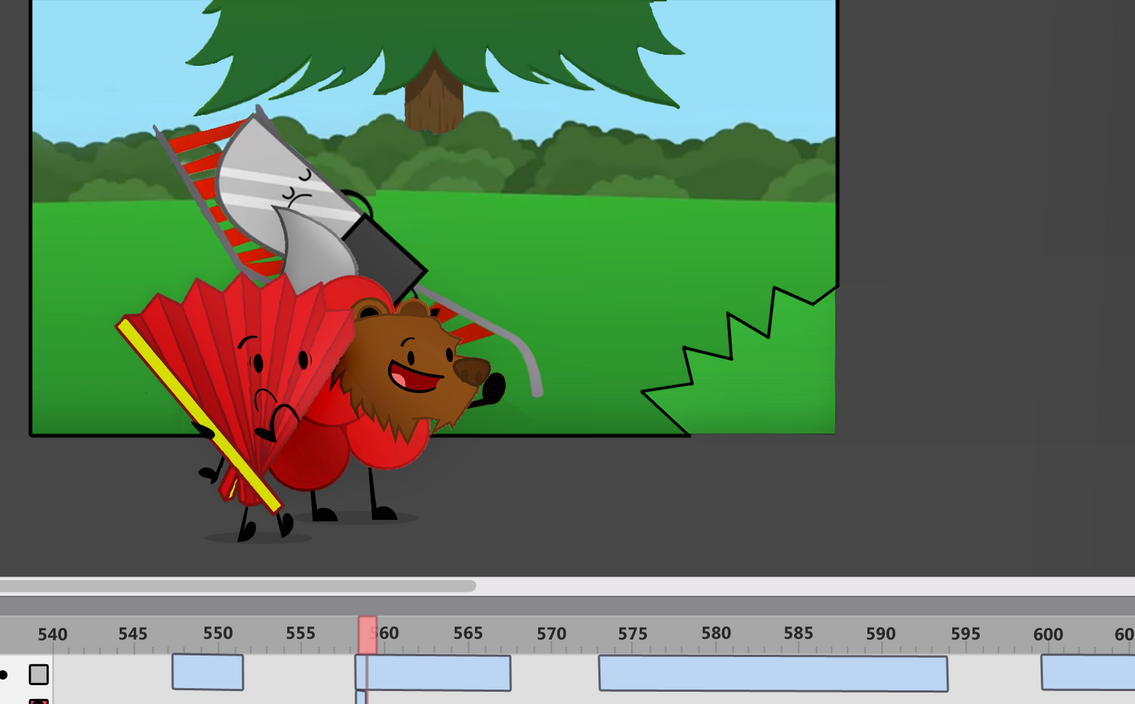Select the frame span ending near frame 550
This screenshot has width=1135, height=704.
[208, 672]
